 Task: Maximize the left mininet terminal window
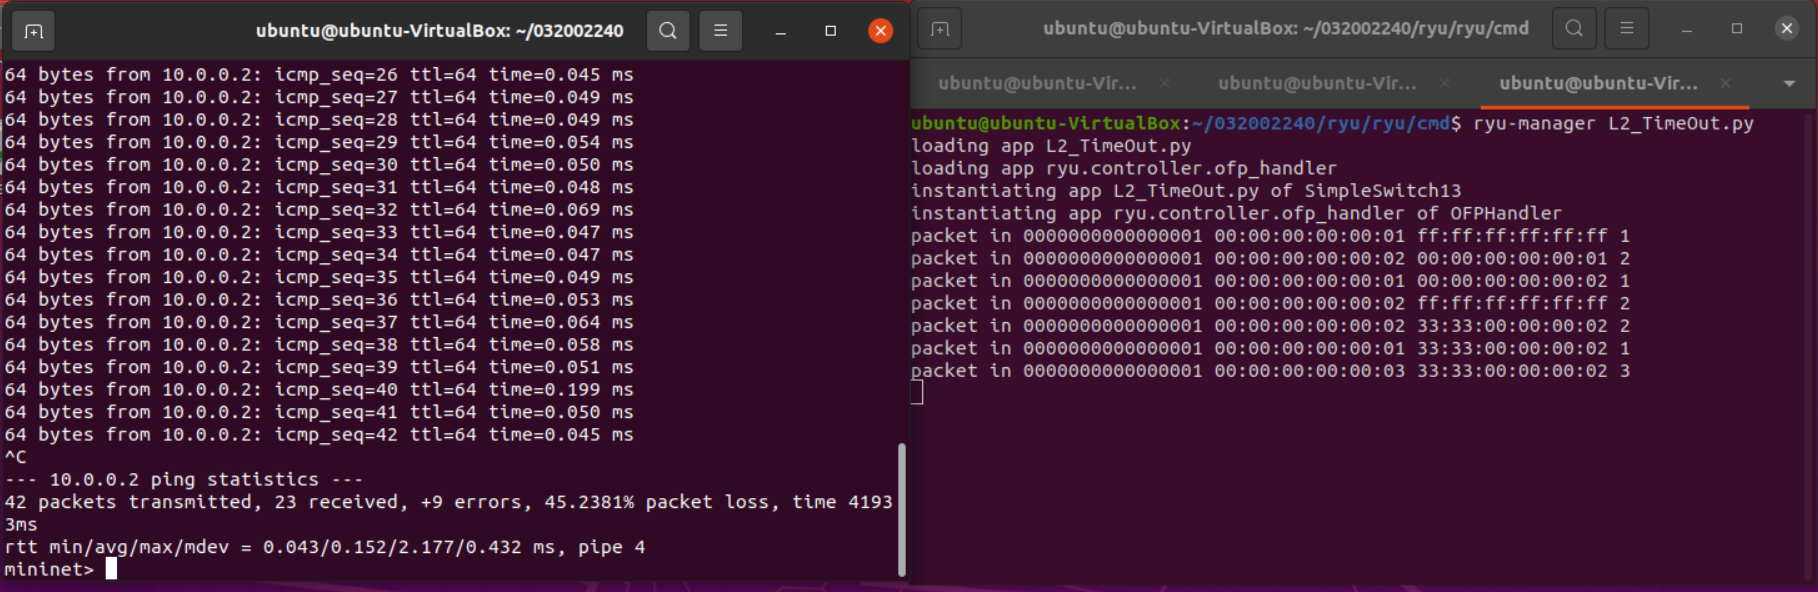coord(830,31)
